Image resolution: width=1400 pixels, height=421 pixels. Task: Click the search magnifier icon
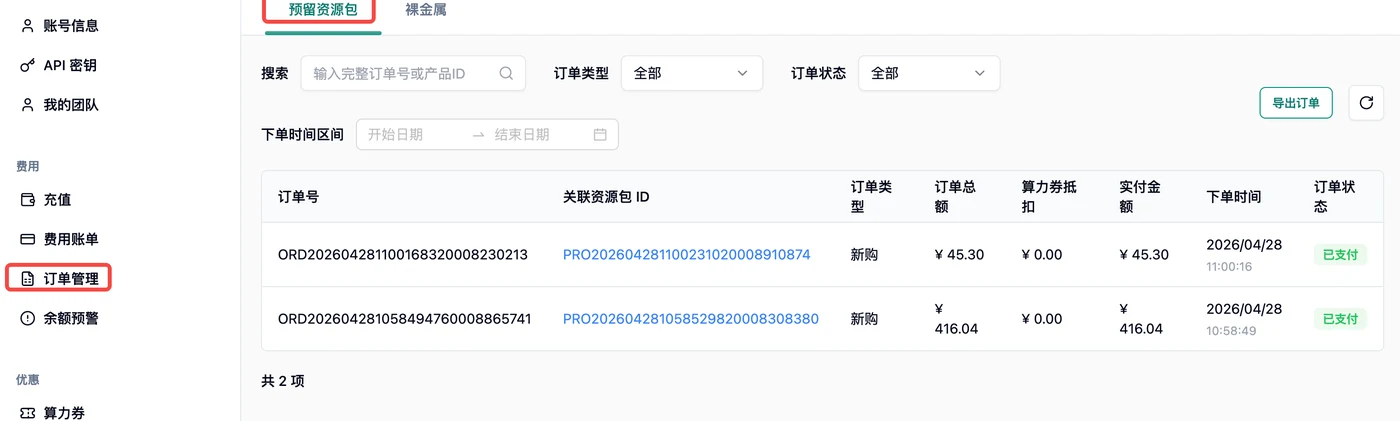(506, 73)
